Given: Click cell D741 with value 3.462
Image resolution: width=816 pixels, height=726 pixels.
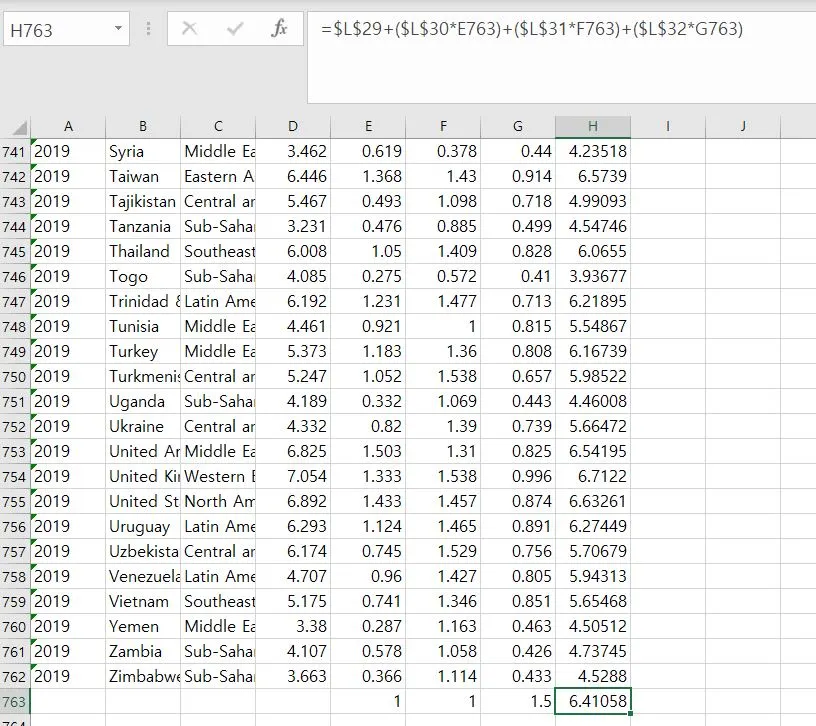Looking at the screenshot, I should click(293, 151).
